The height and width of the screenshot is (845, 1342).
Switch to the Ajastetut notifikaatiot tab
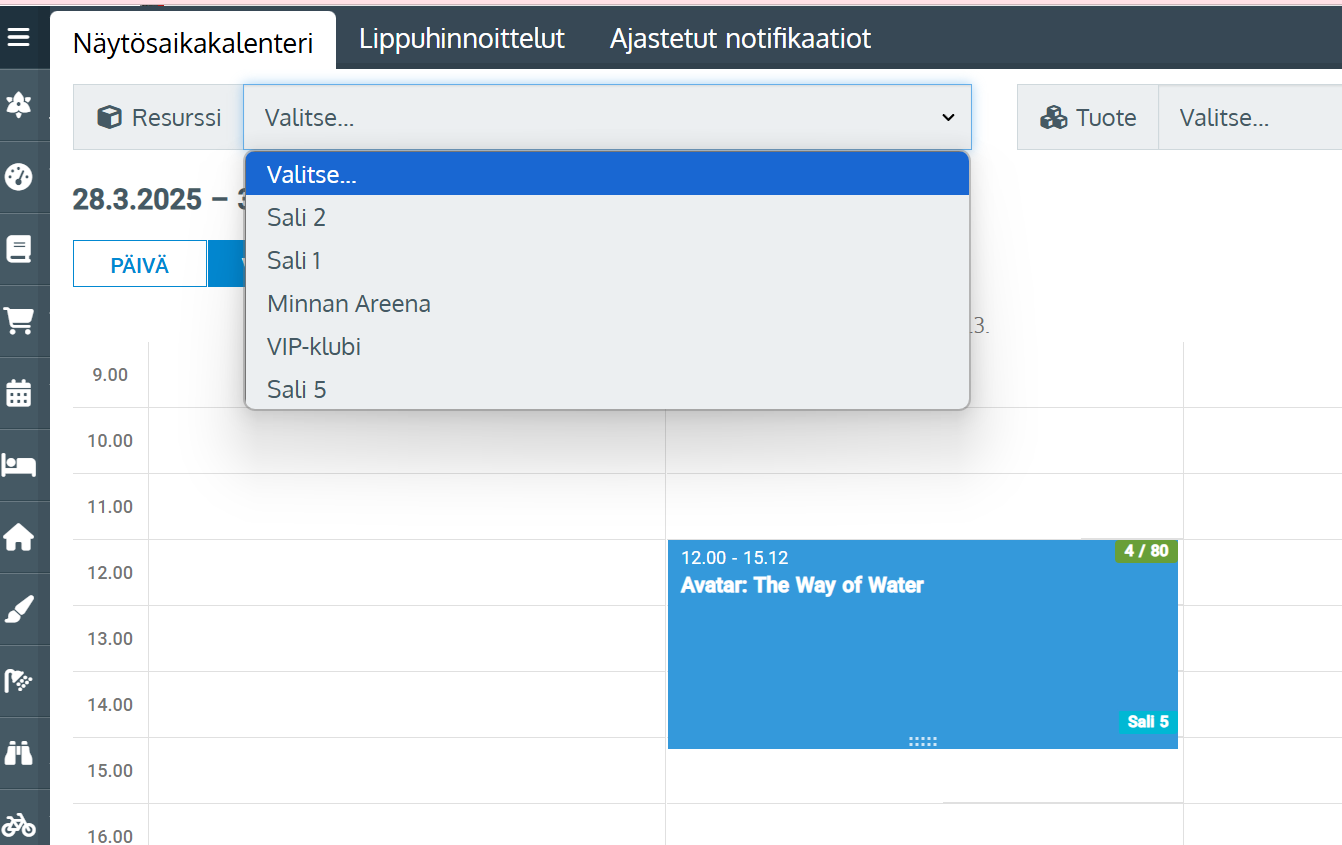[740, 39]
